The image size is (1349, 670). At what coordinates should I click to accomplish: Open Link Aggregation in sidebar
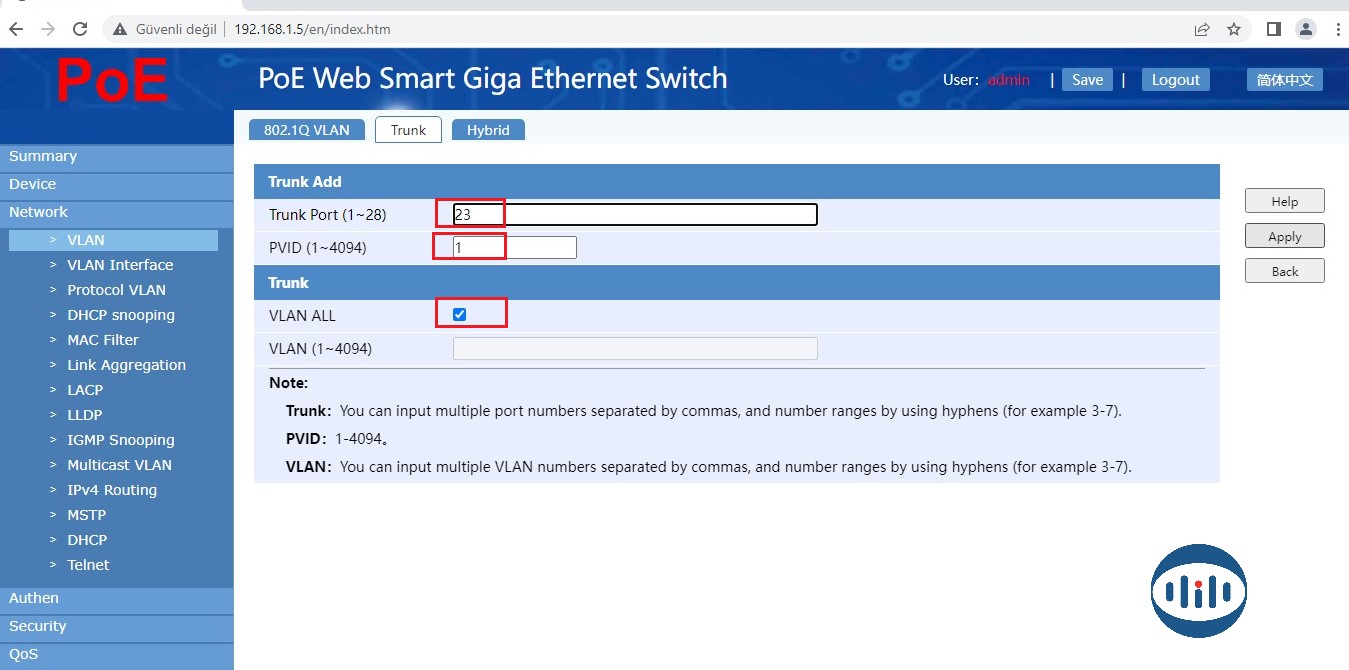click(126, 365)
